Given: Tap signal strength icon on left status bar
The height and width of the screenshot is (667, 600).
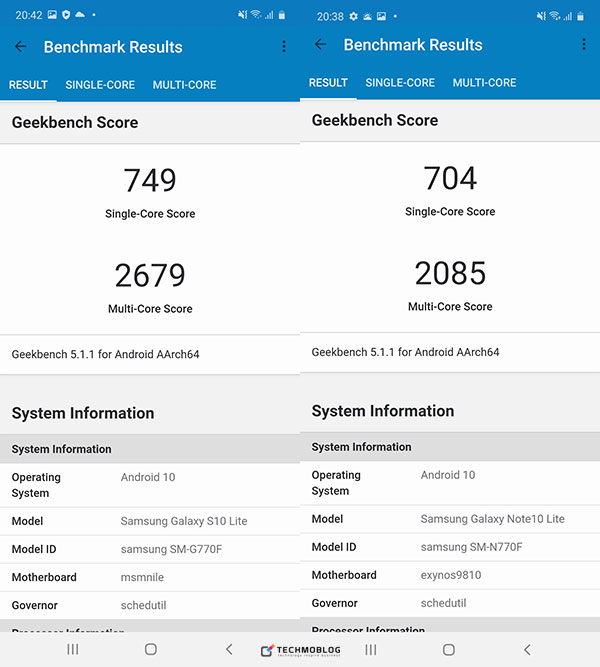Looking at the screenshot, I should pos(269,15).
